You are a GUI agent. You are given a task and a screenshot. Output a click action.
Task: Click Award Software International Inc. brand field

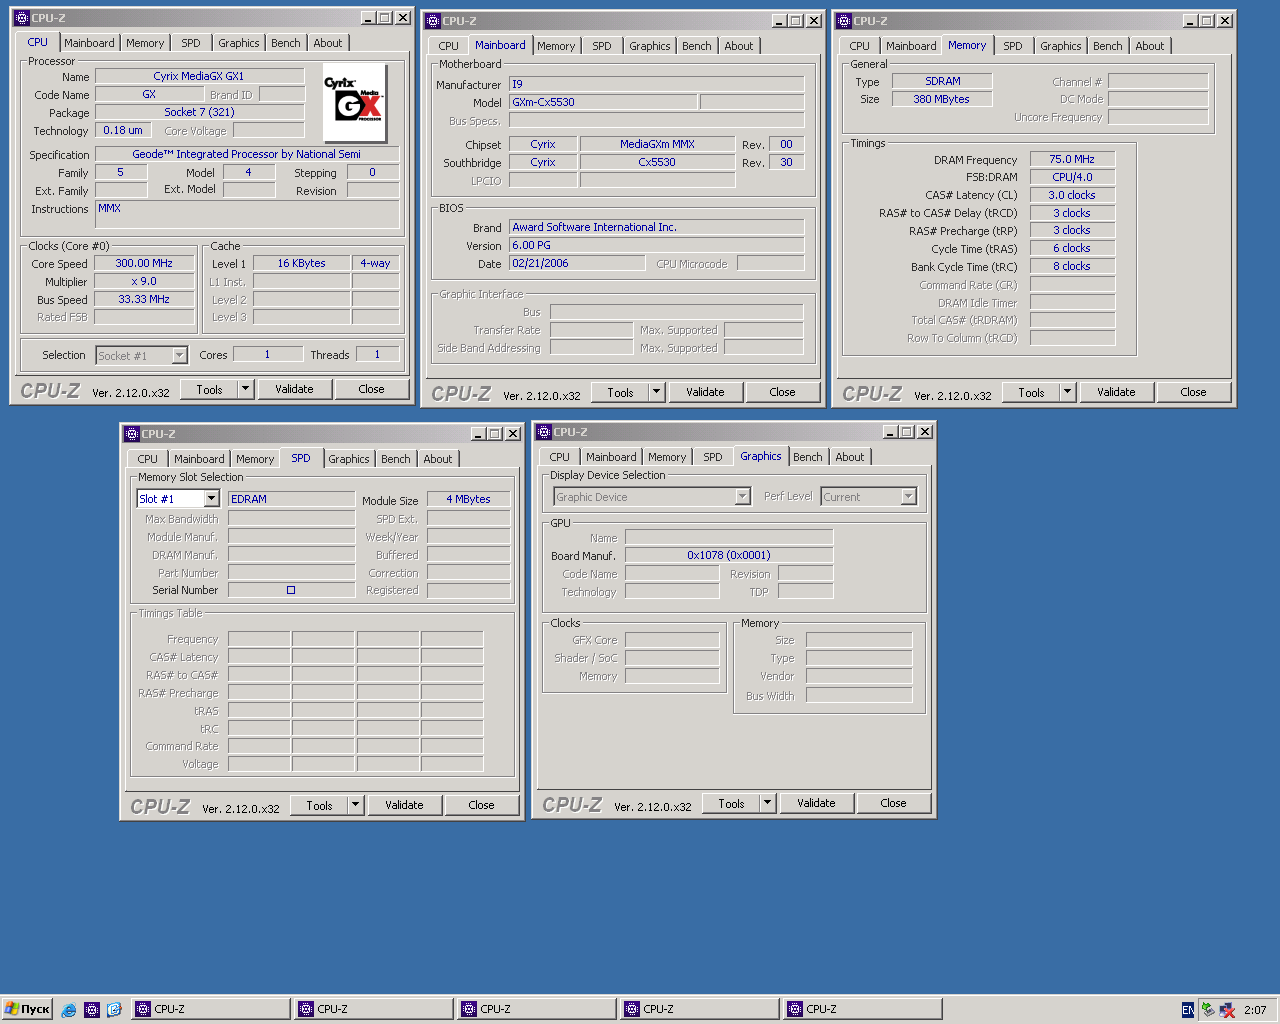click(x=657, y=227)
